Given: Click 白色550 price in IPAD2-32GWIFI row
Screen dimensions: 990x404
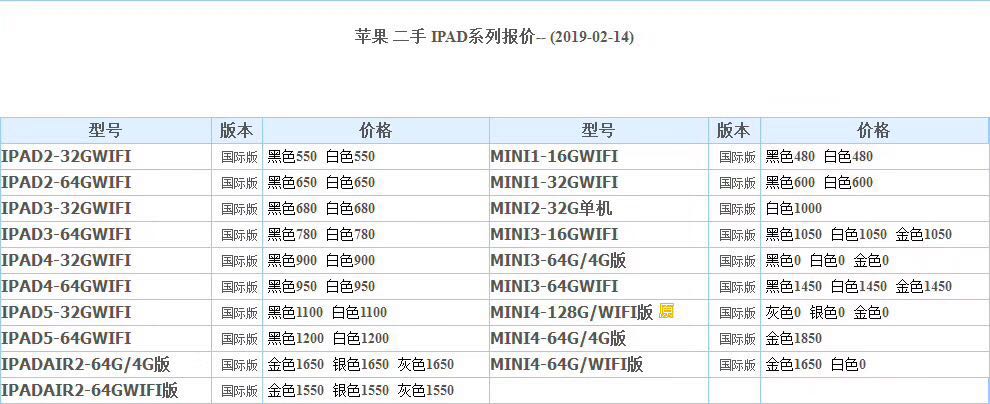Looking at the screenshot, I should (350, 157).
